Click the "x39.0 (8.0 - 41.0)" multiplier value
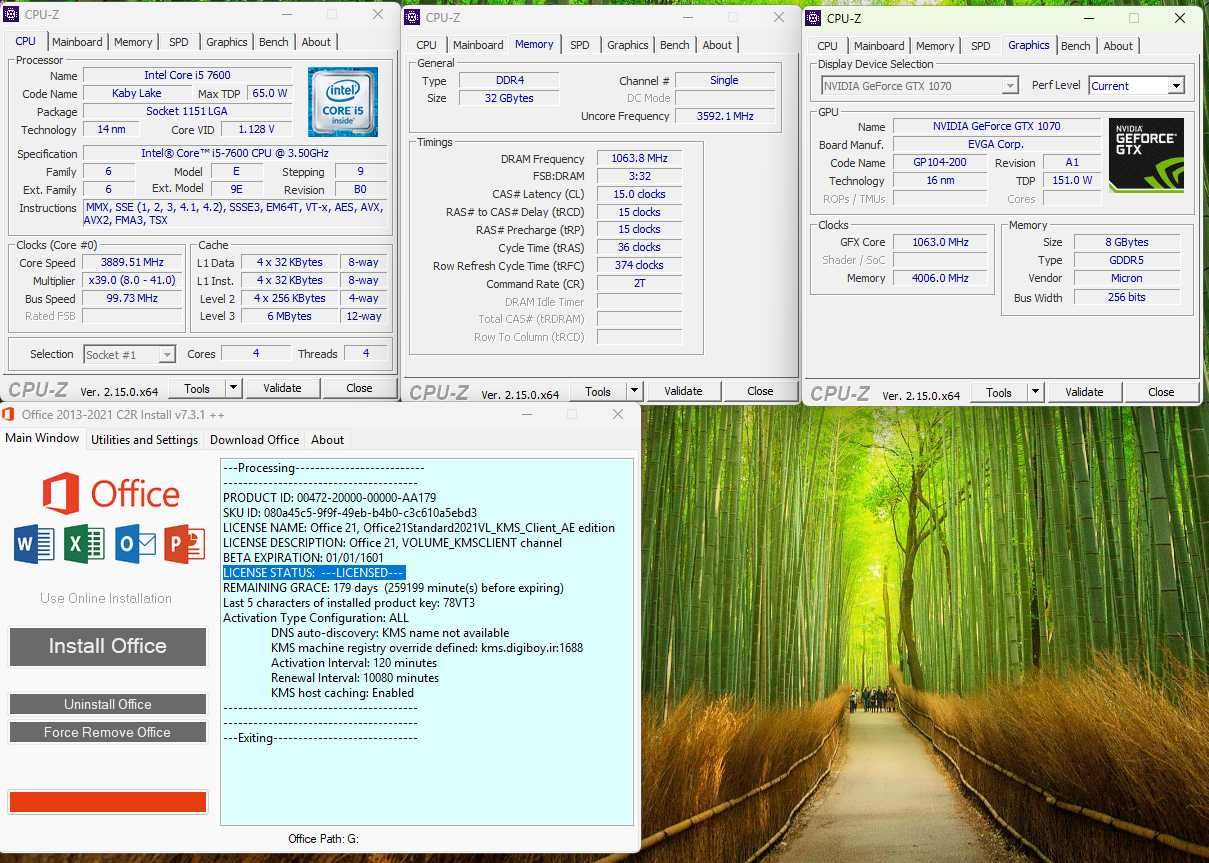The height and width of the screenshot is (863, 1209). [133, 281]
